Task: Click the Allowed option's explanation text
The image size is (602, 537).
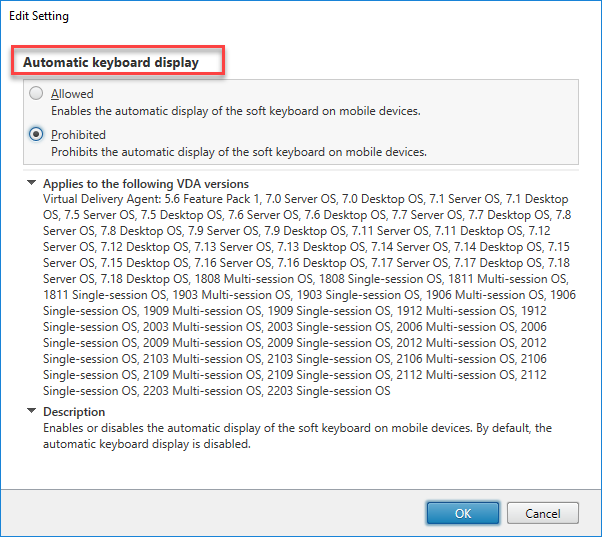Action: click(235, 110)
